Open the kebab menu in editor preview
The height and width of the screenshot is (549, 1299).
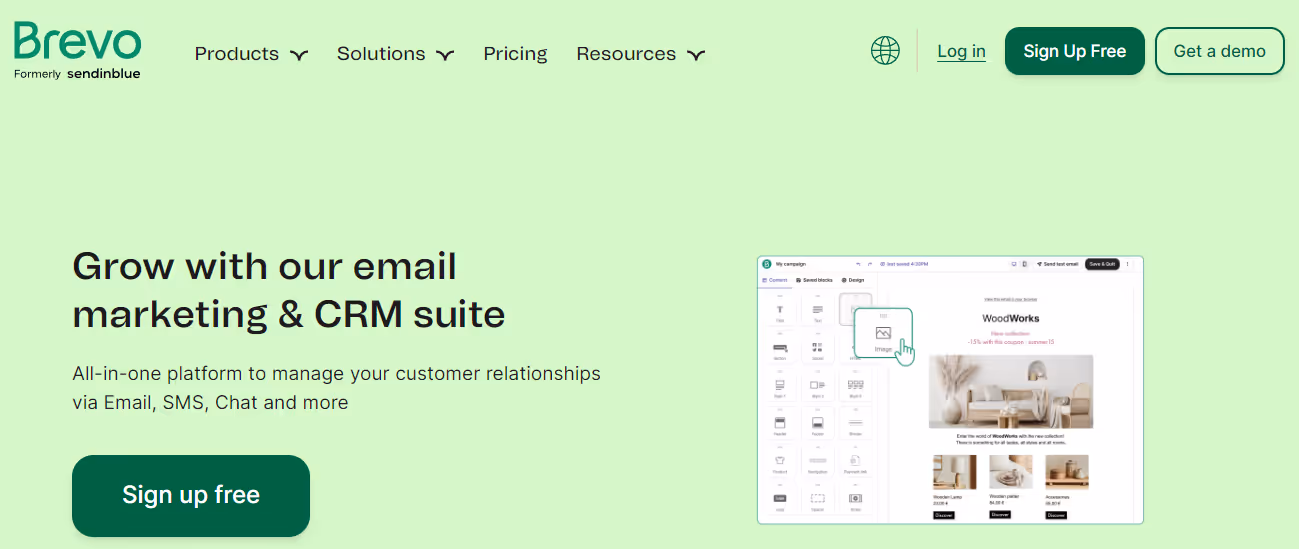pos(1127,264)
